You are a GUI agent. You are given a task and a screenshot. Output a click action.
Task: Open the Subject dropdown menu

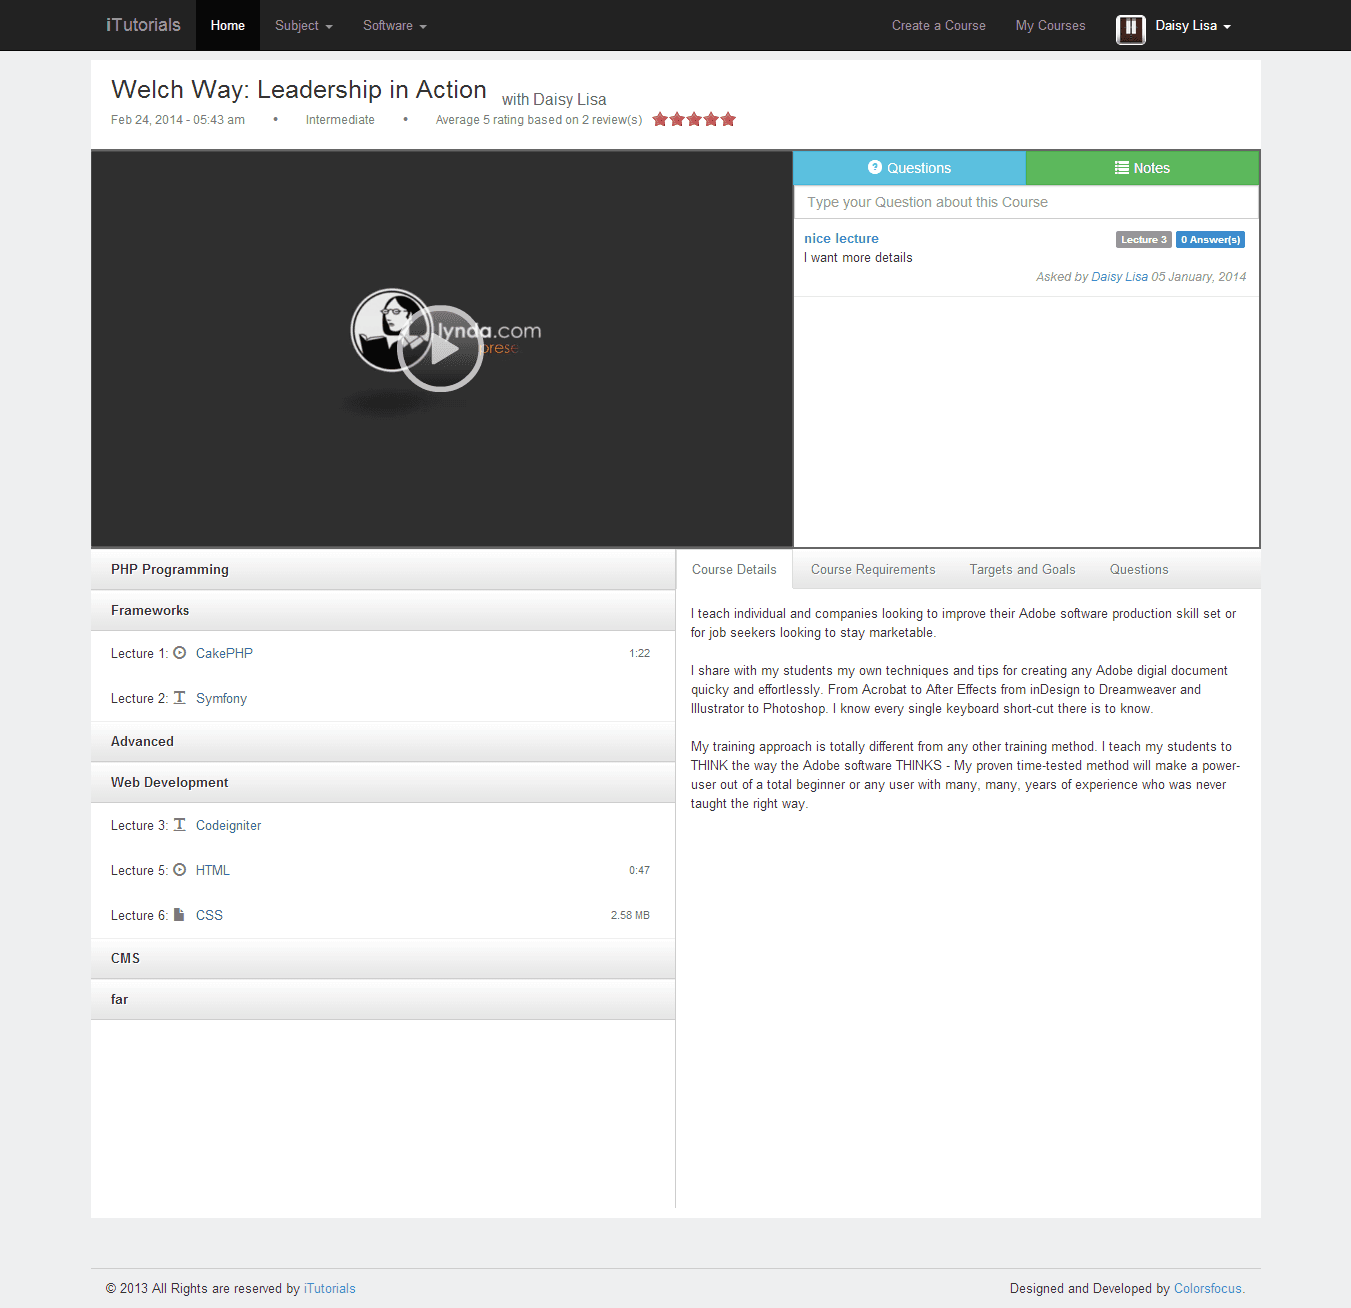[x=304, y=26]
